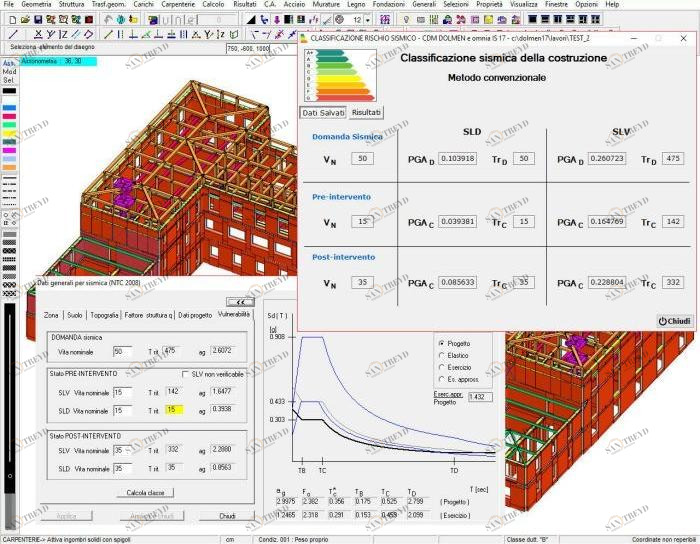Select the yellow swatch in left palette

click(x=10, y=133)
